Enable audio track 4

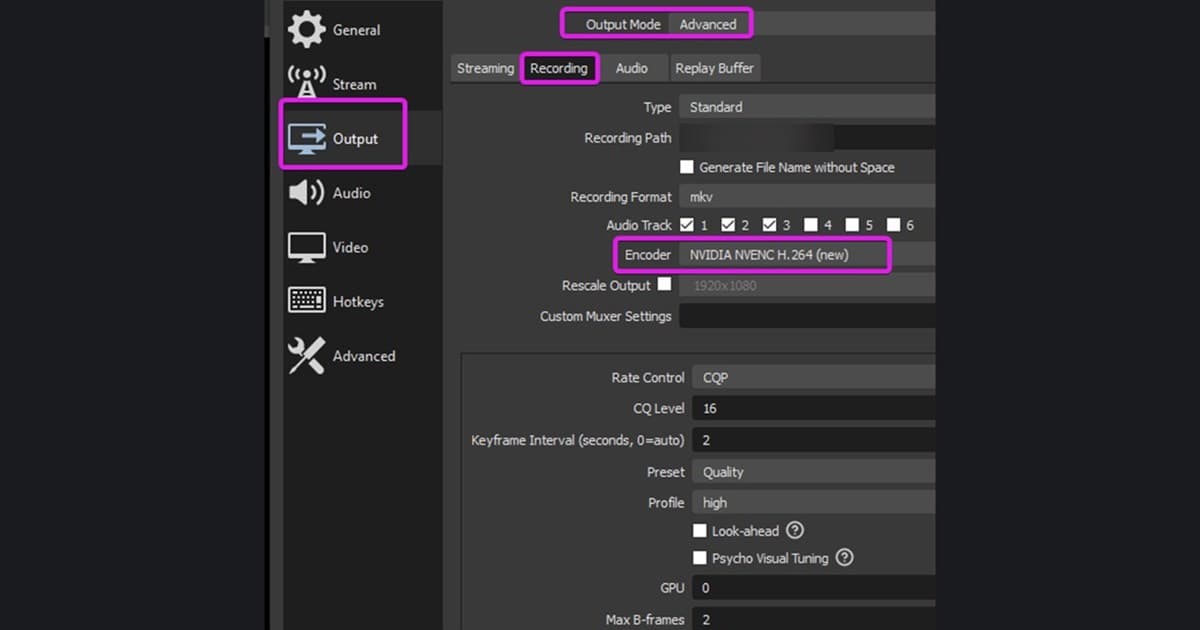click(x=811, y=225)
